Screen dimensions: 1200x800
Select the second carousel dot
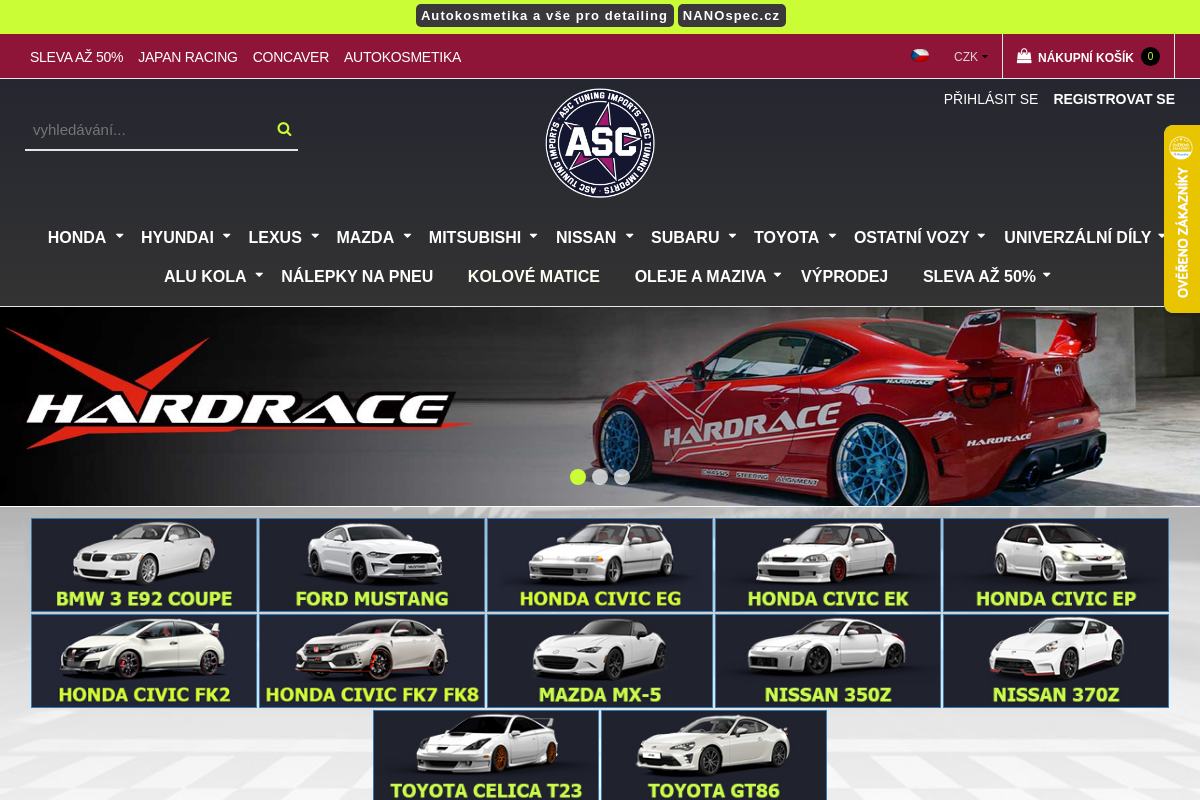click(600, 477)
